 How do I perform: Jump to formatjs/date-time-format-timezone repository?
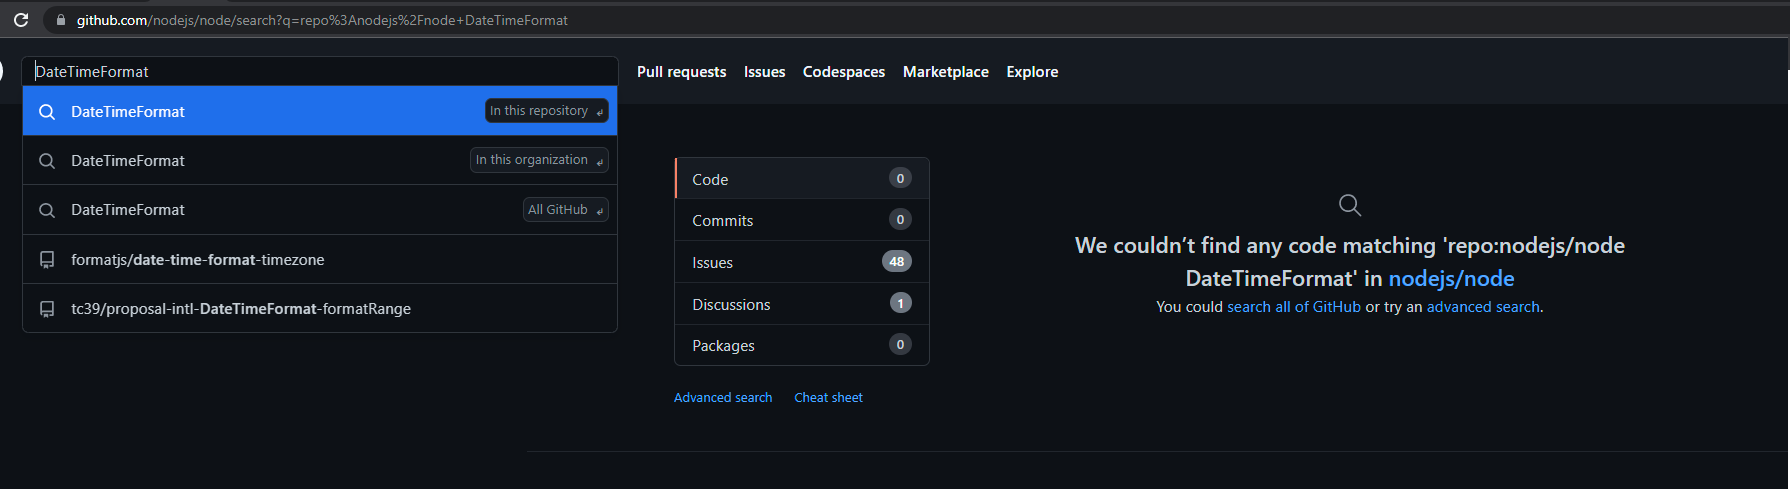tap(320, 259)
